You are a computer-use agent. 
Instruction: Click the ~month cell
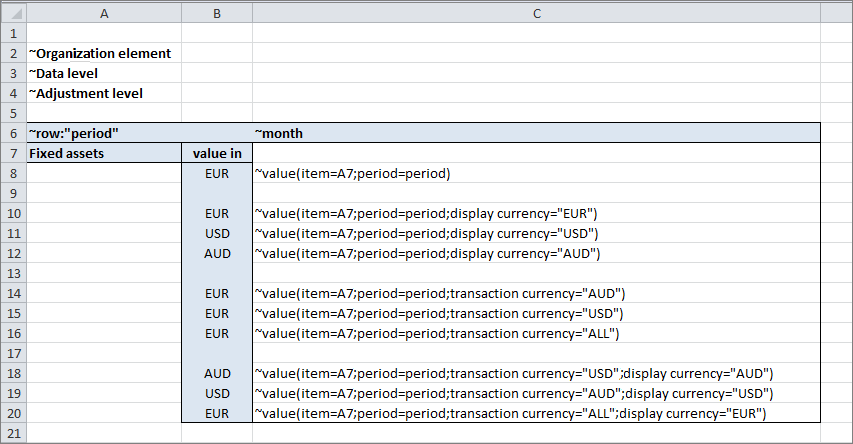pos(280,133)
